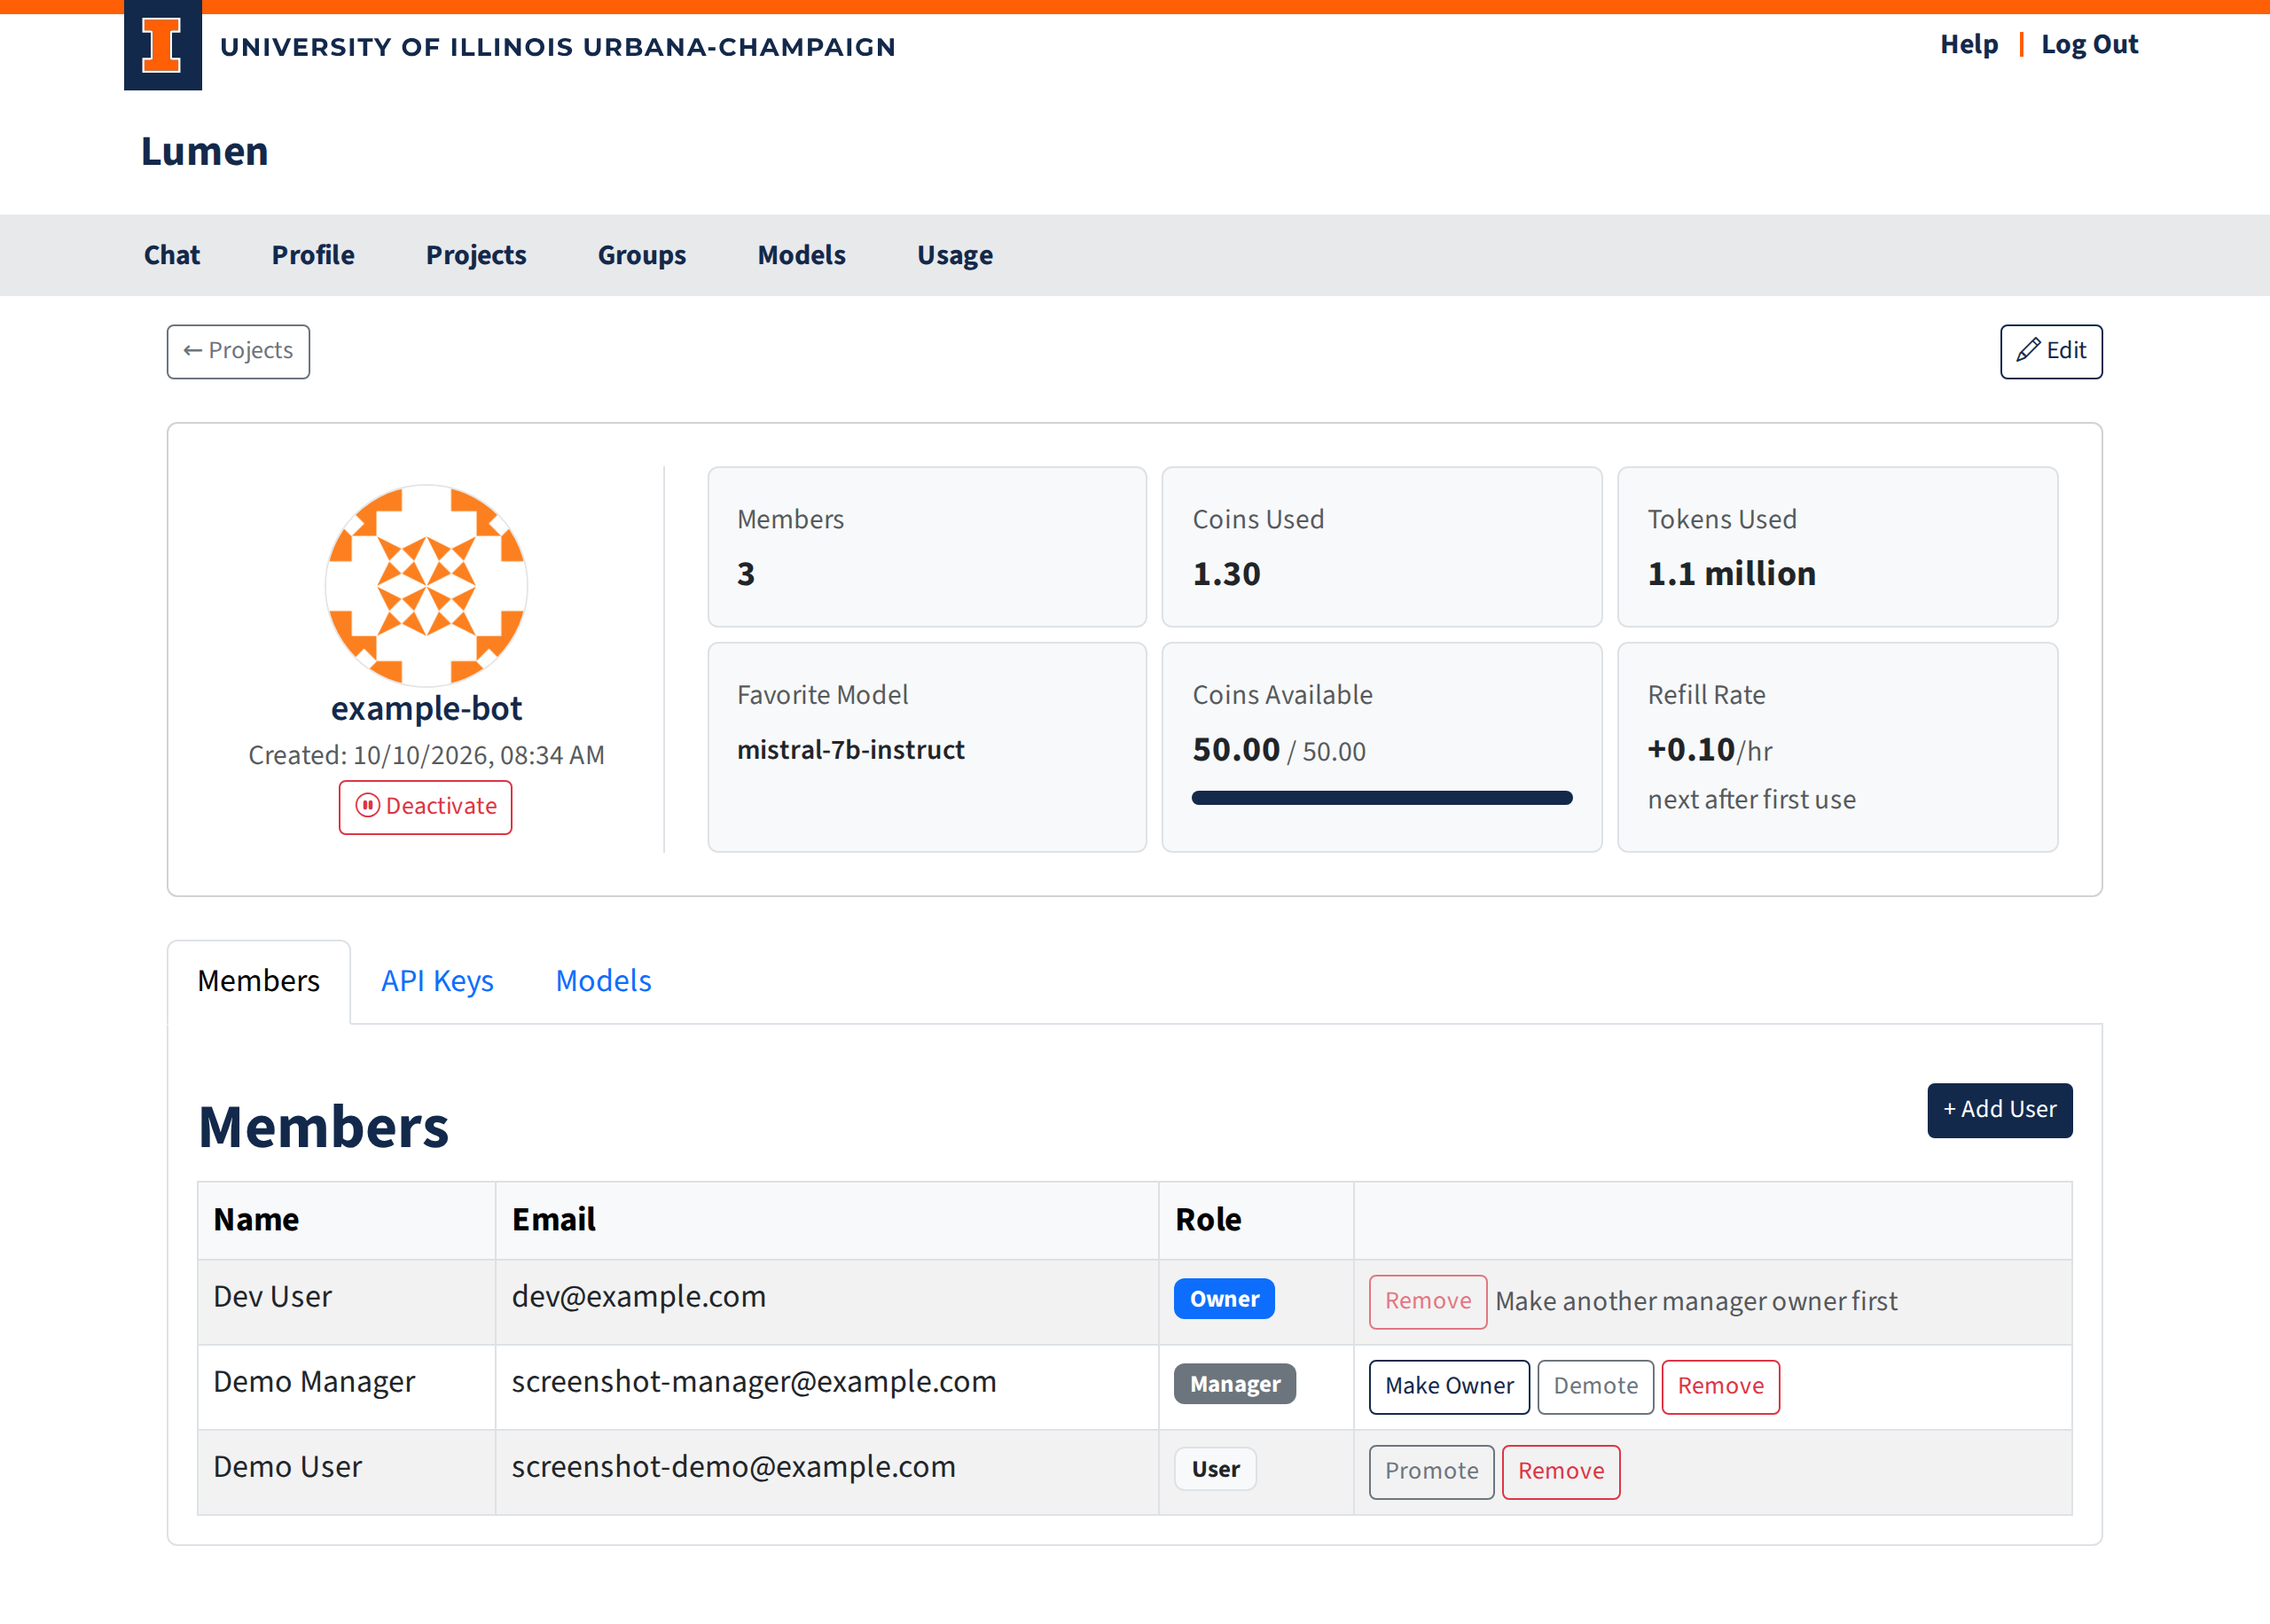2270x1624 pixels.
Task: Open the Models page in top navigation
Action: (801, 255)
